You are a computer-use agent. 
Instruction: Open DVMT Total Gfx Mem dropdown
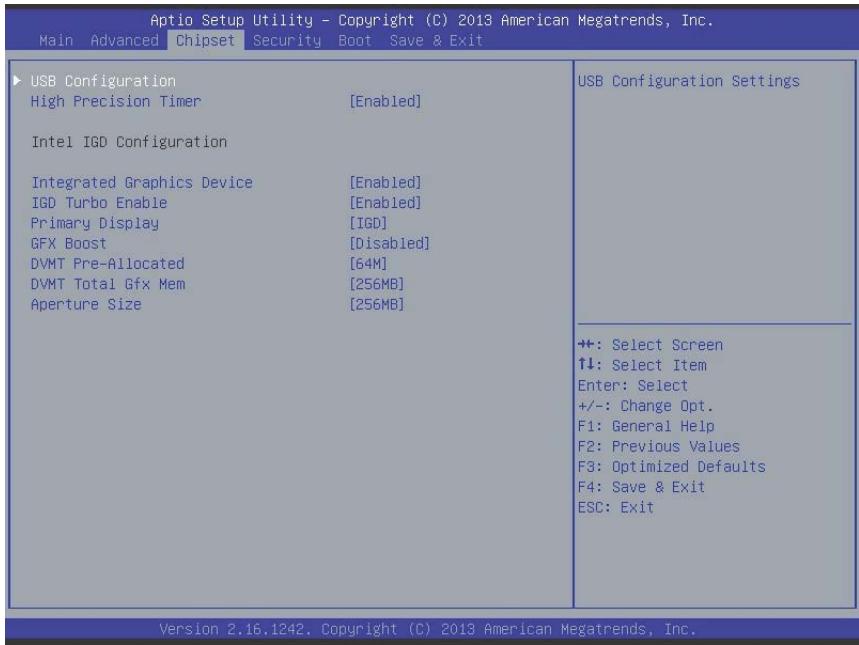coord(376,284)
